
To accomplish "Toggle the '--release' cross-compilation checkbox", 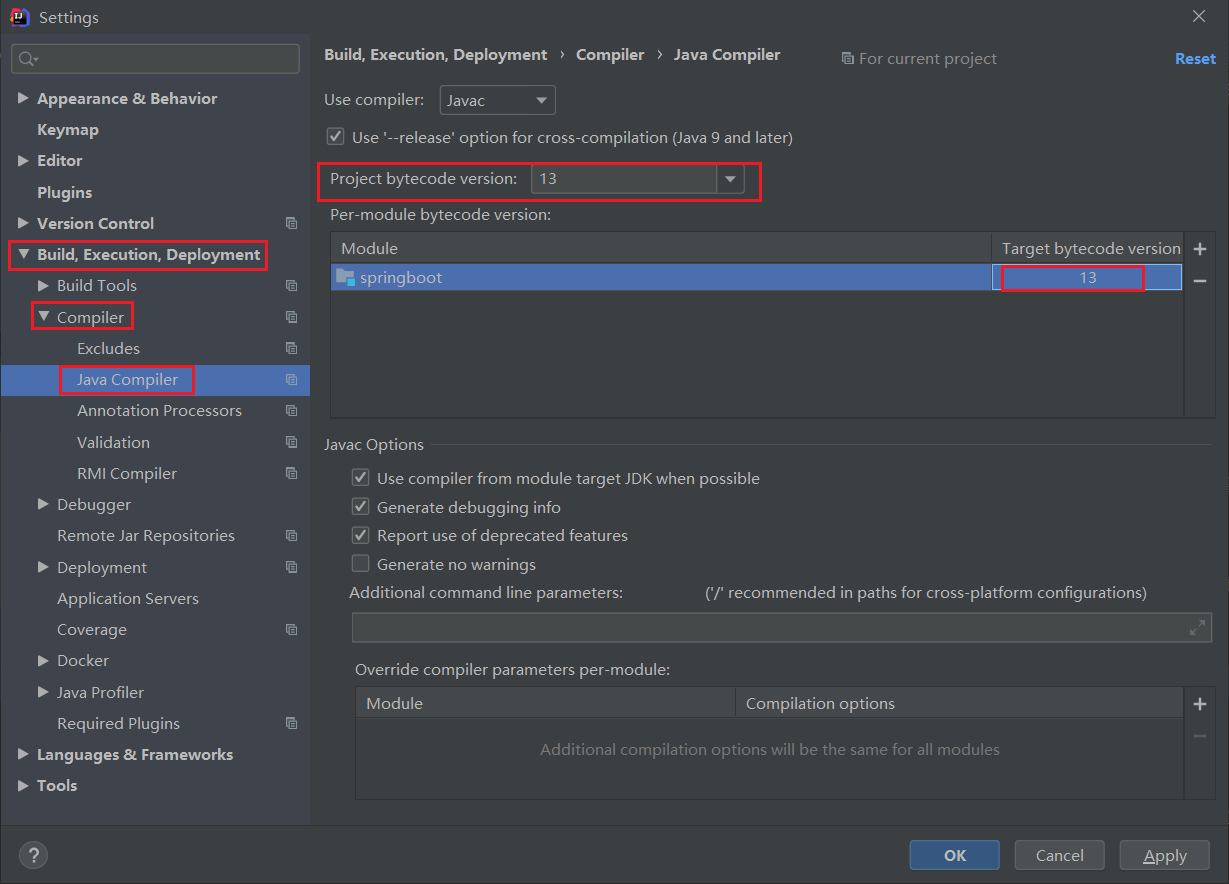I will click(335, 137).
